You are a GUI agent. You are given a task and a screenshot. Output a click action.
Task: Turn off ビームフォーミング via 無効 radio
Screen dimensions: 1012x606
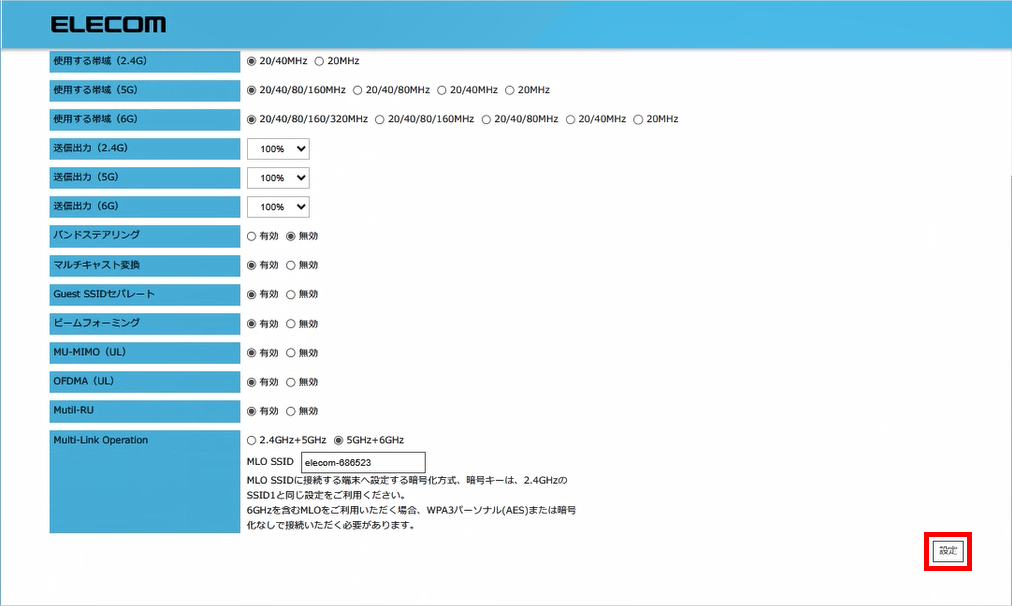click(x=291, y=323)
